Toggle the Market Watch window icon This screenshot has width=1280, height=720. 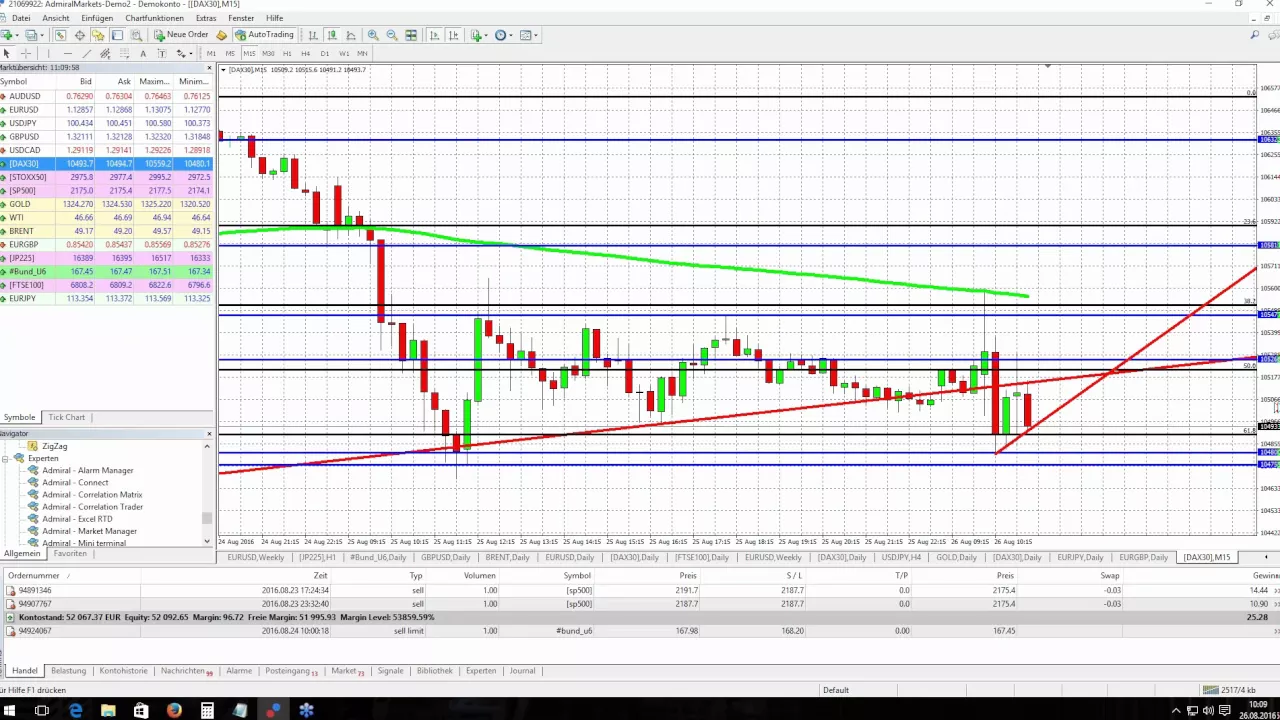point(60,35)
